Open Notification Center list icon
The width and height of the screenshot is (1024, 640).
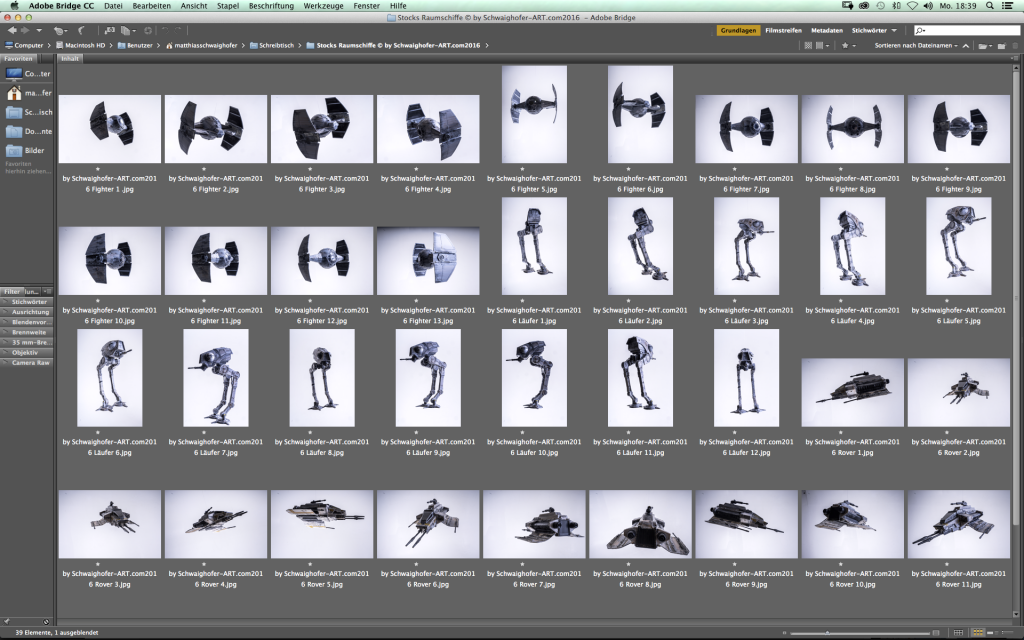pos(1008,6)
